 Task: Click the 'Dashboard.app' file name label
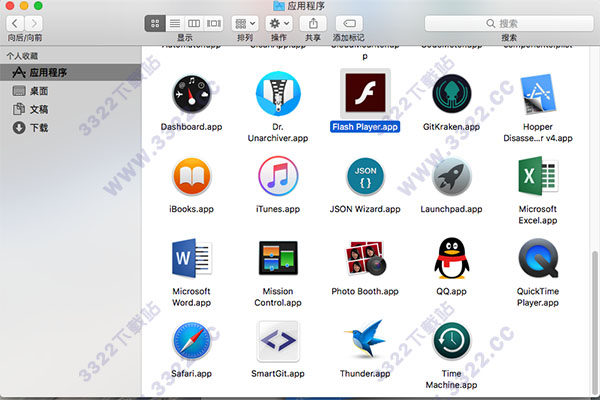pos(191,127)
